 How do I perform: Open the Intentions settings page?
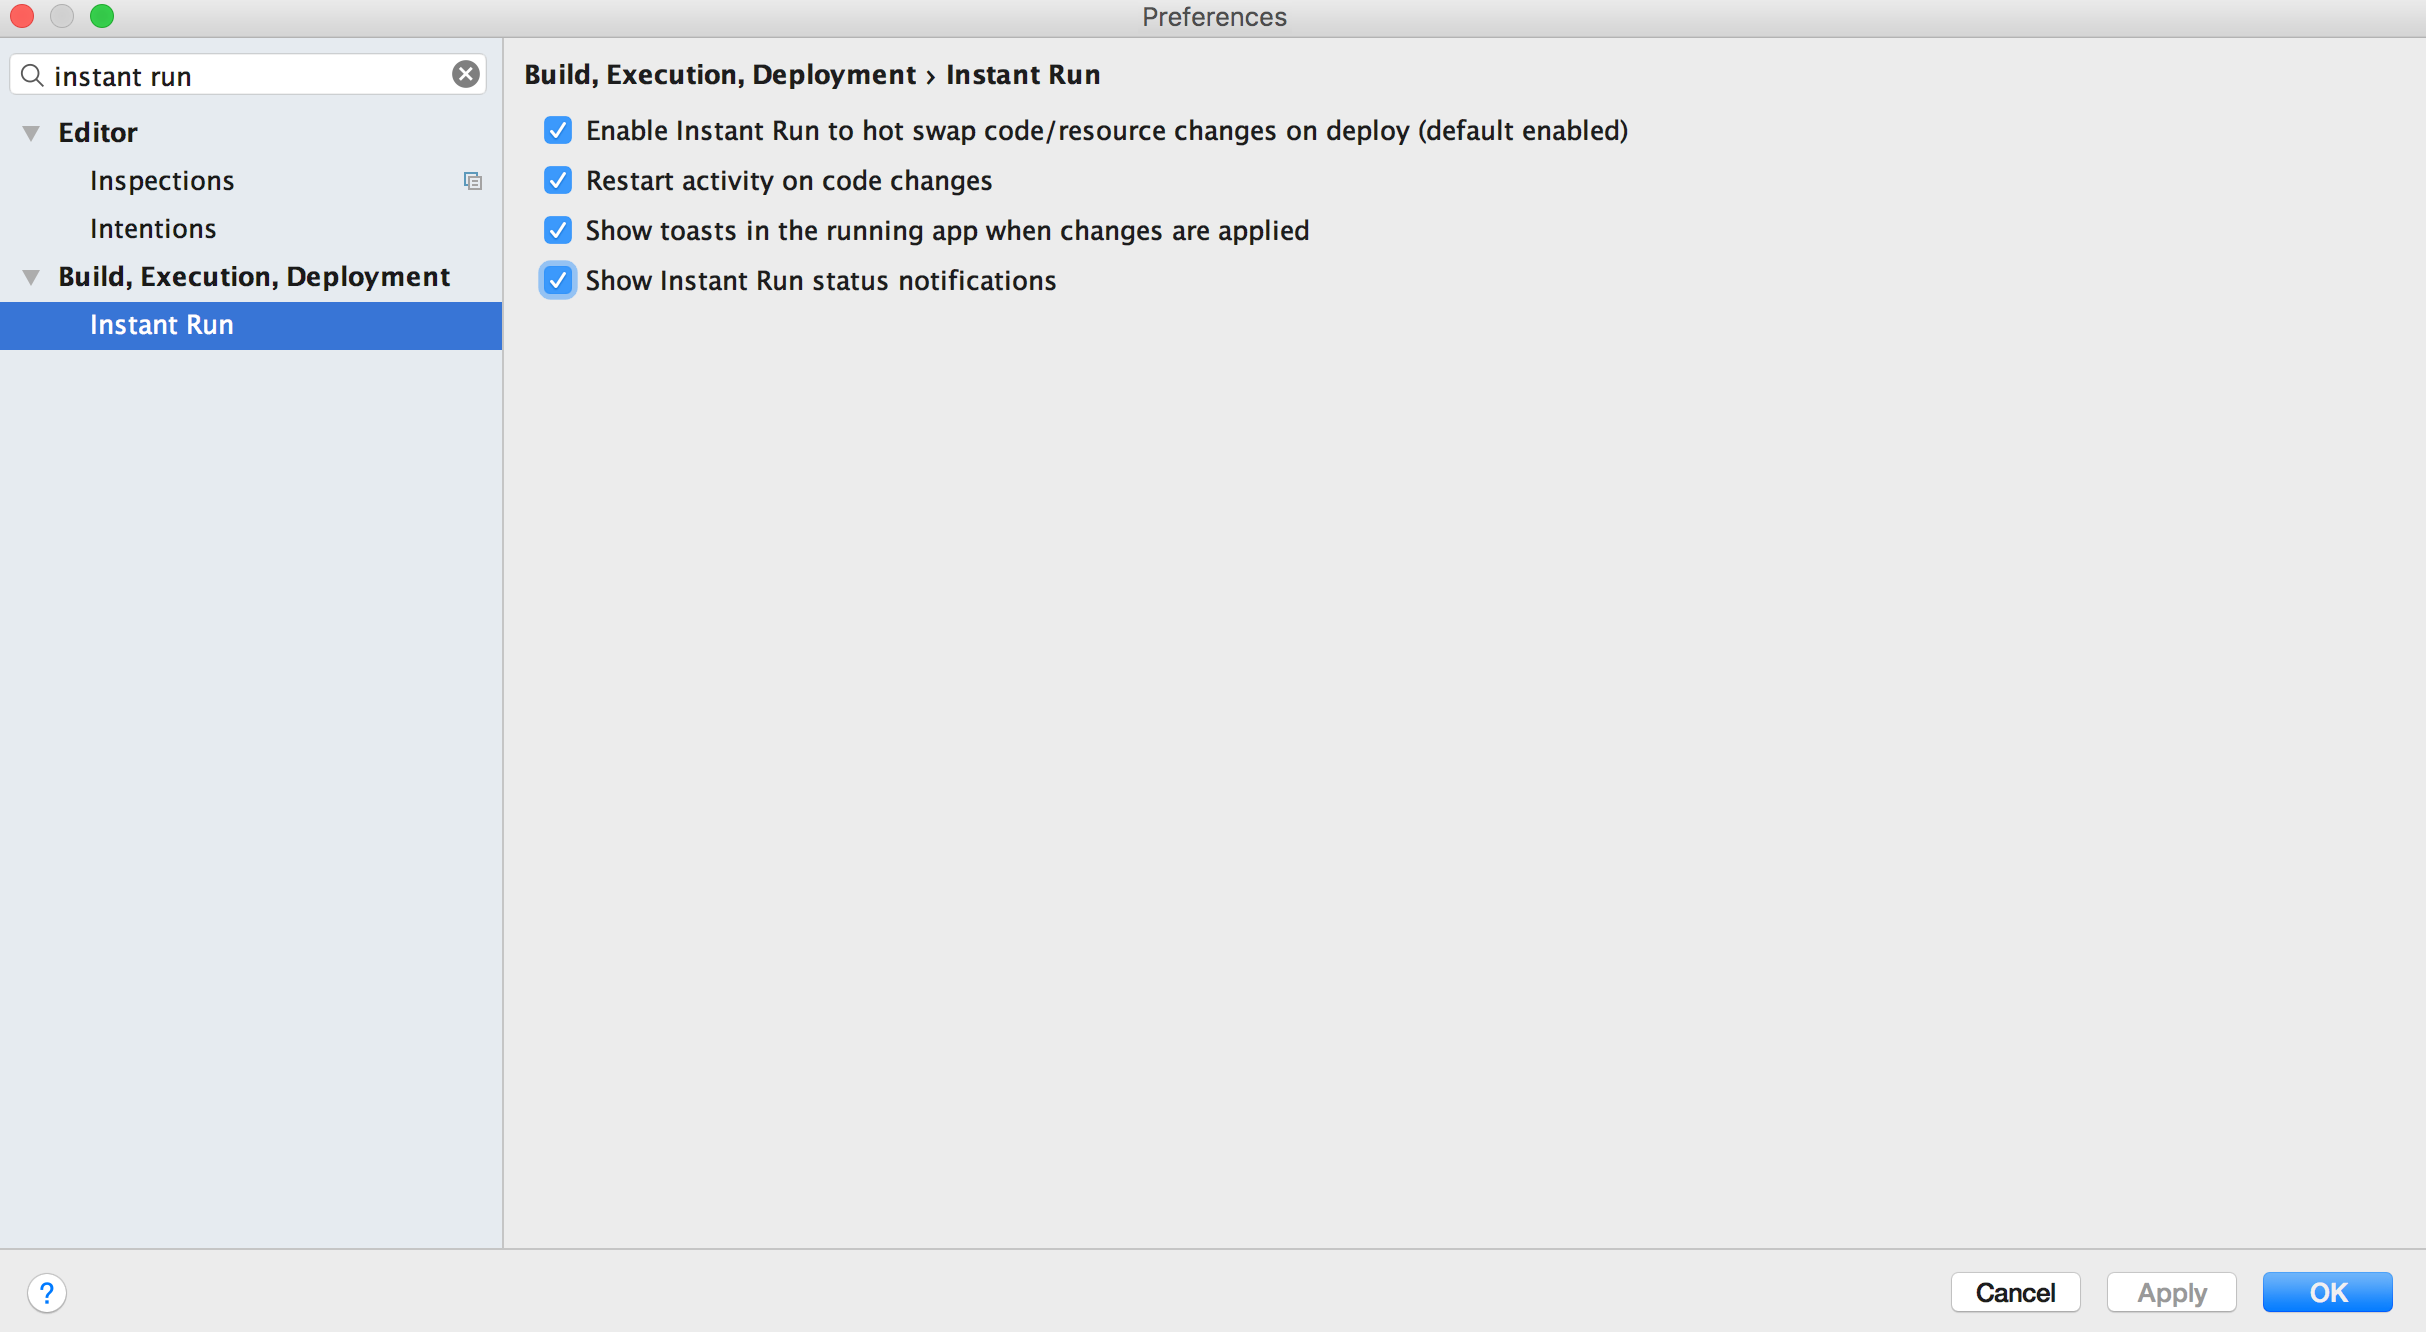[x=153, y=228]
